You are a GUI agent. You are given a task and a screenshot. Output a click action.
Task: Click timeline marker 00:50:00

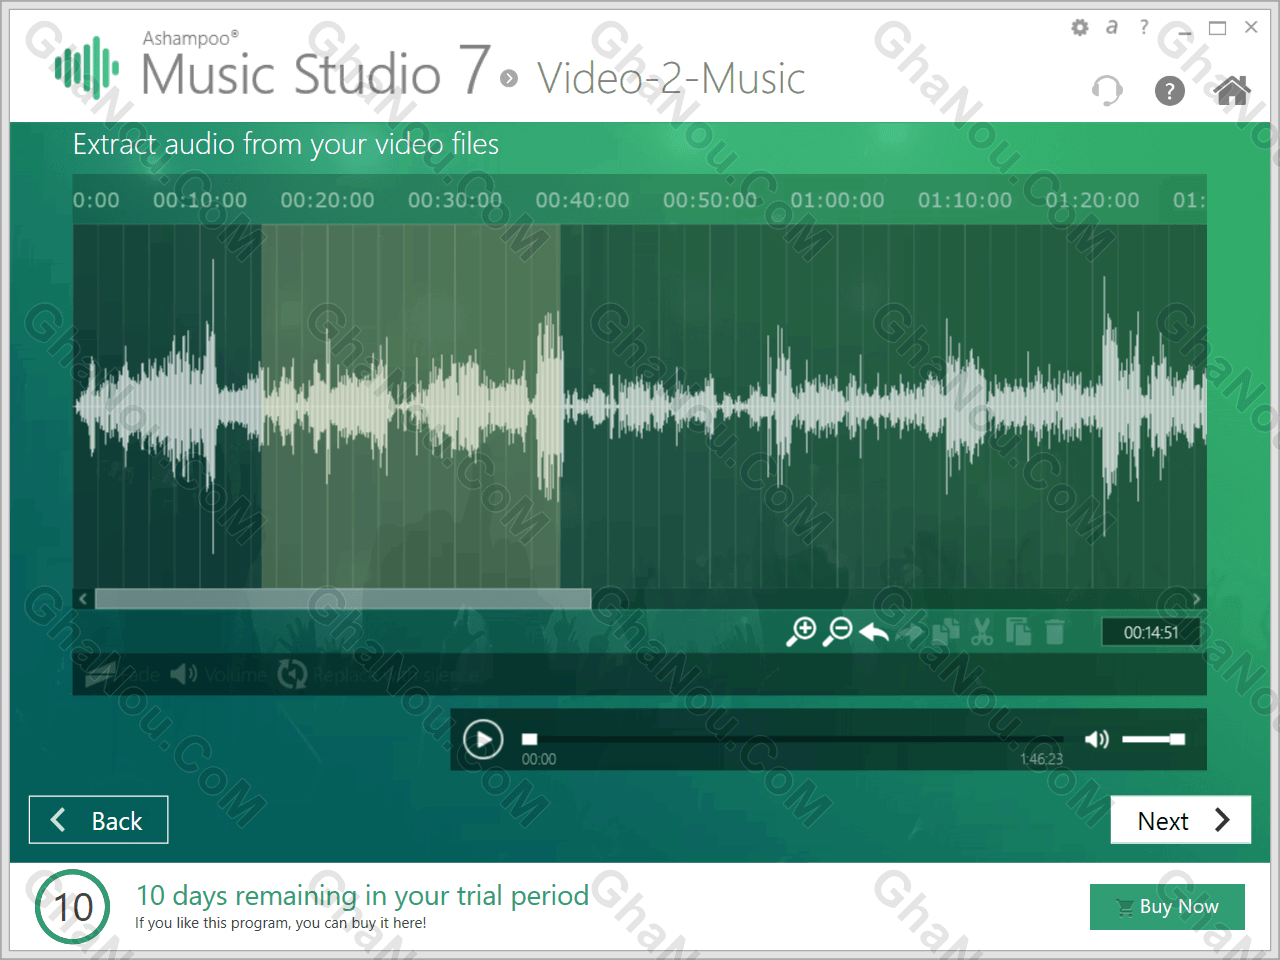710,200
